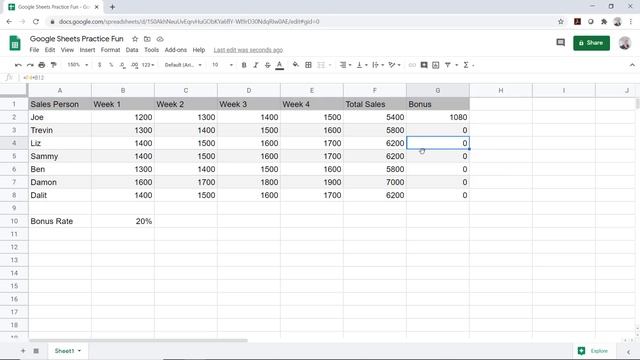Open the Functions sigma dropdown
Viewport: 640px width, 360px height.
(x=468, y=65)
